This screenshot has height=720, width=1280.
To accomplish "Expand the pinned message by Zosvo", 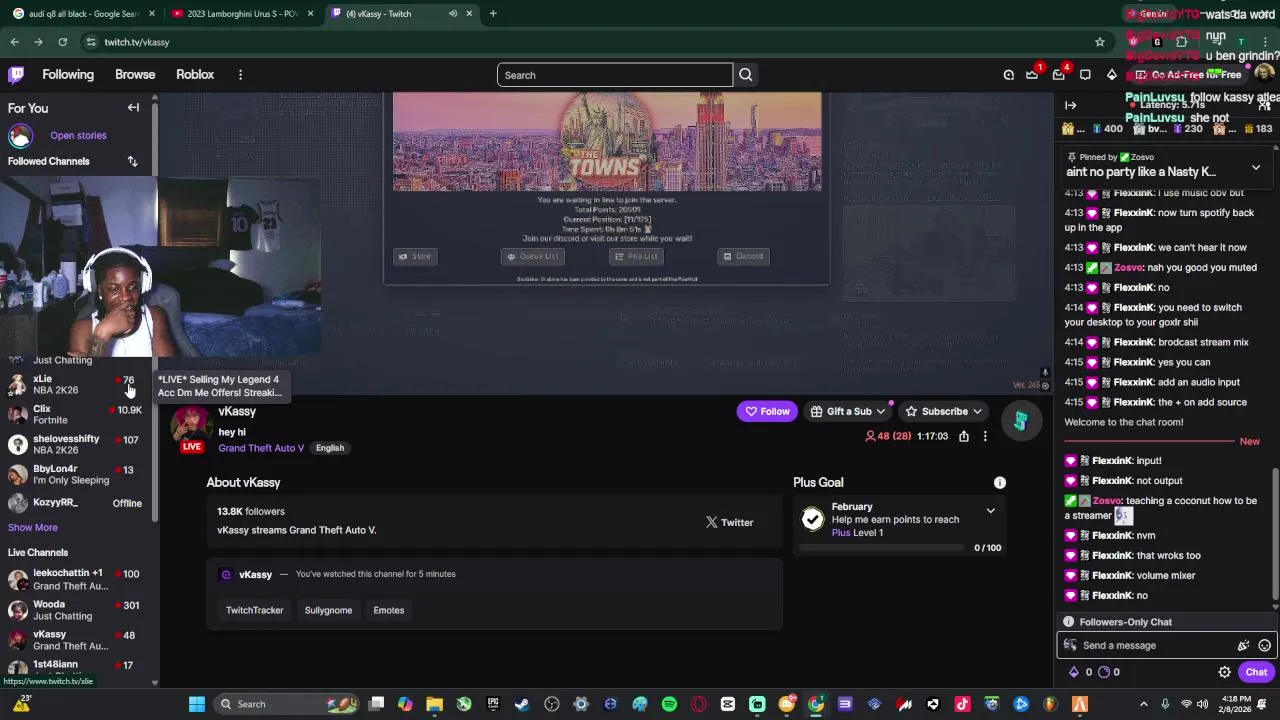I will coord(1256,167).
